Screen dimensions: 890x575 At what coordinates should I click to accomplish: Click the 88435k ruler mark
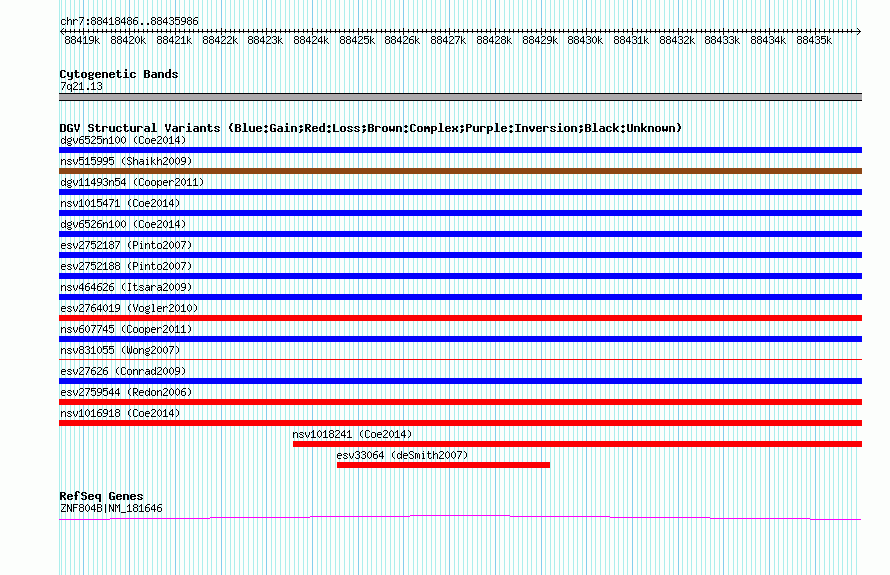[x=815, y=40]
